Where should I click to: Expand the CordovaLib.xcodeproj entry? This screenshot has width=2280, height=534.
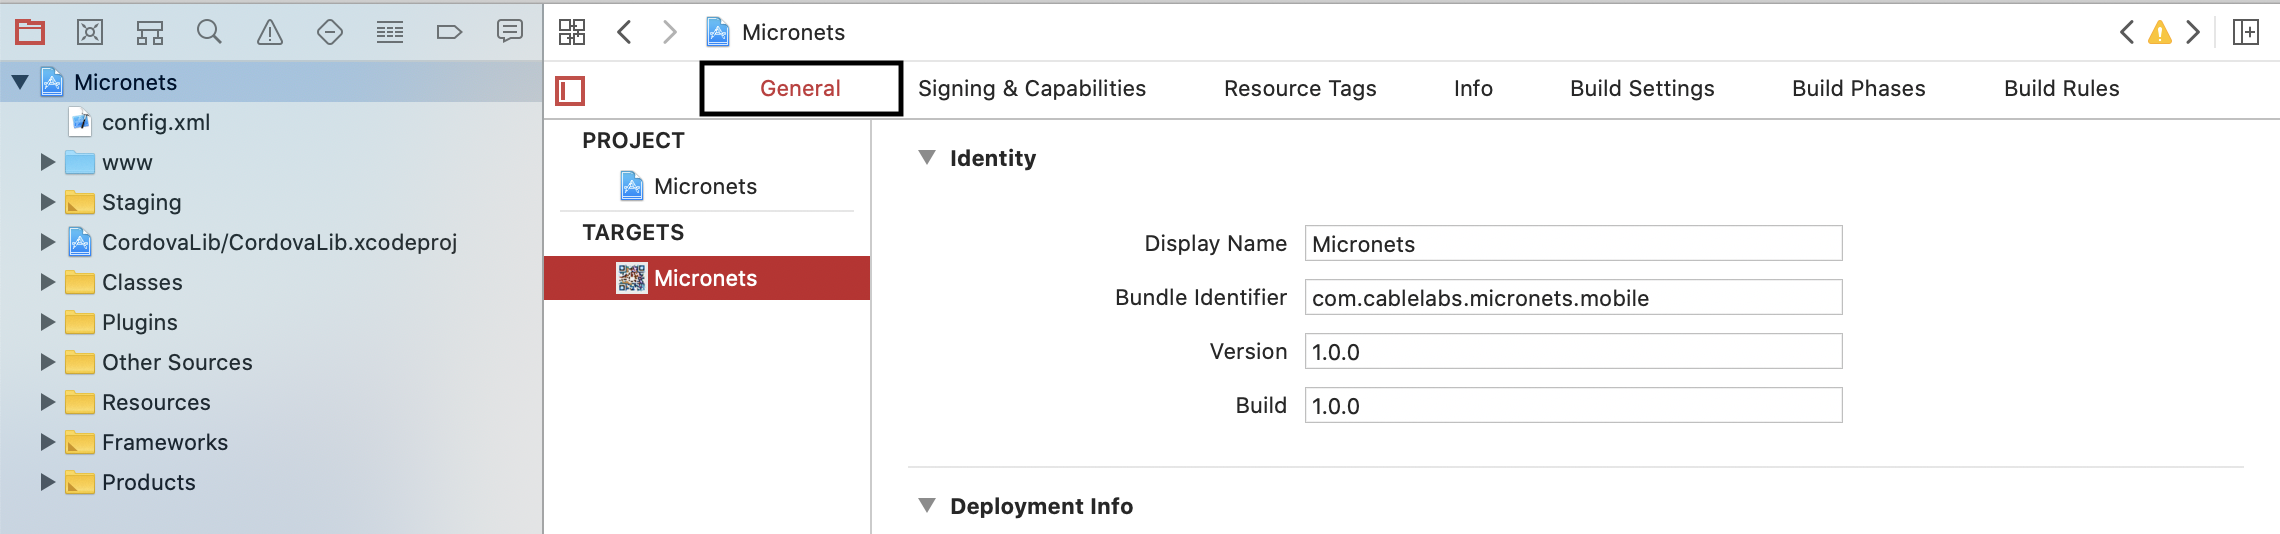click(47, 242)
